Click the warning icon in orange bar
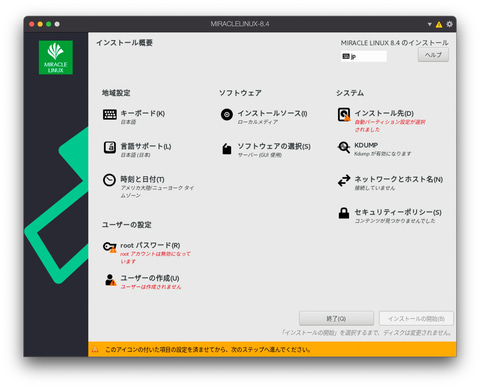480x388 pixels. point(95,349)
